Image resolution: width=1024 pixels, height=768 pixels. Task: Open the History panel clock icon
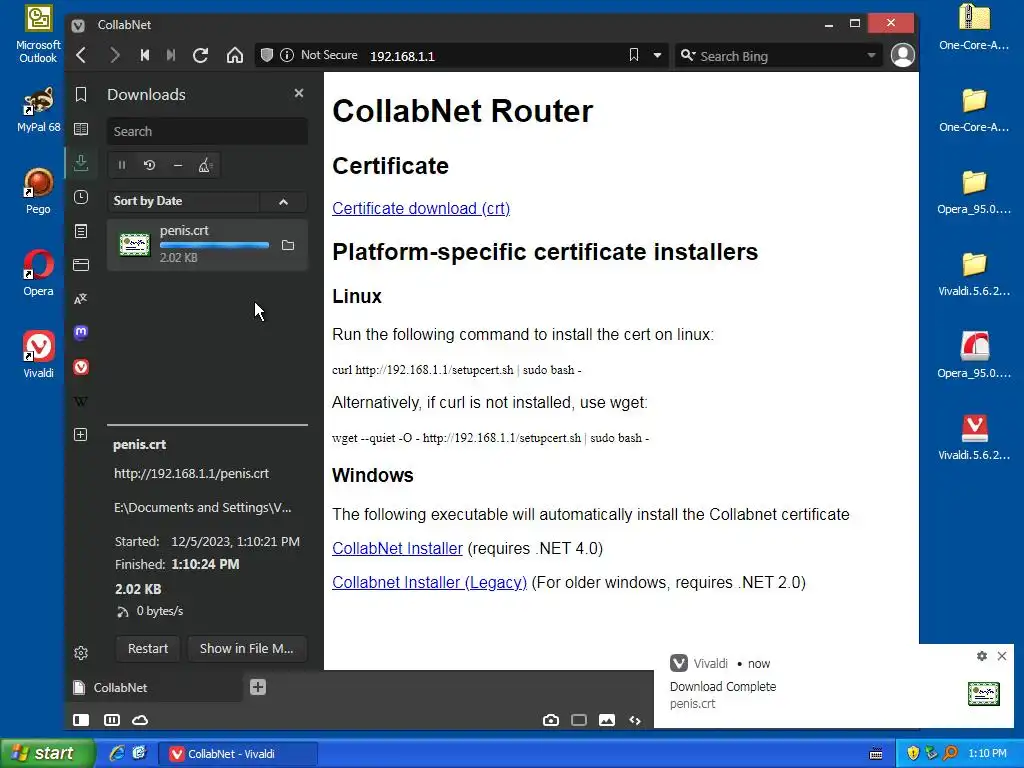pyautogui.click(x=81, y=197)
